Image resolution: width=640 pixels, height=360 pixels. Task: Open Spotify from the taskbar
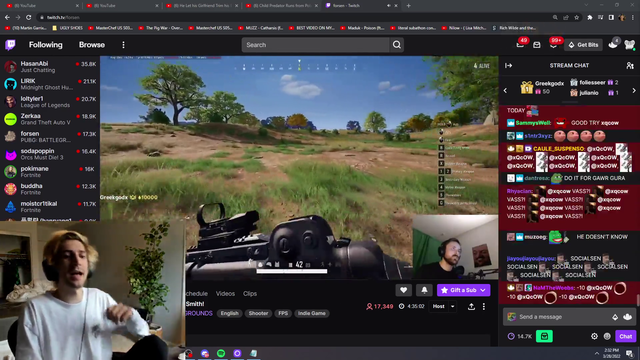(x=221, y=353)
